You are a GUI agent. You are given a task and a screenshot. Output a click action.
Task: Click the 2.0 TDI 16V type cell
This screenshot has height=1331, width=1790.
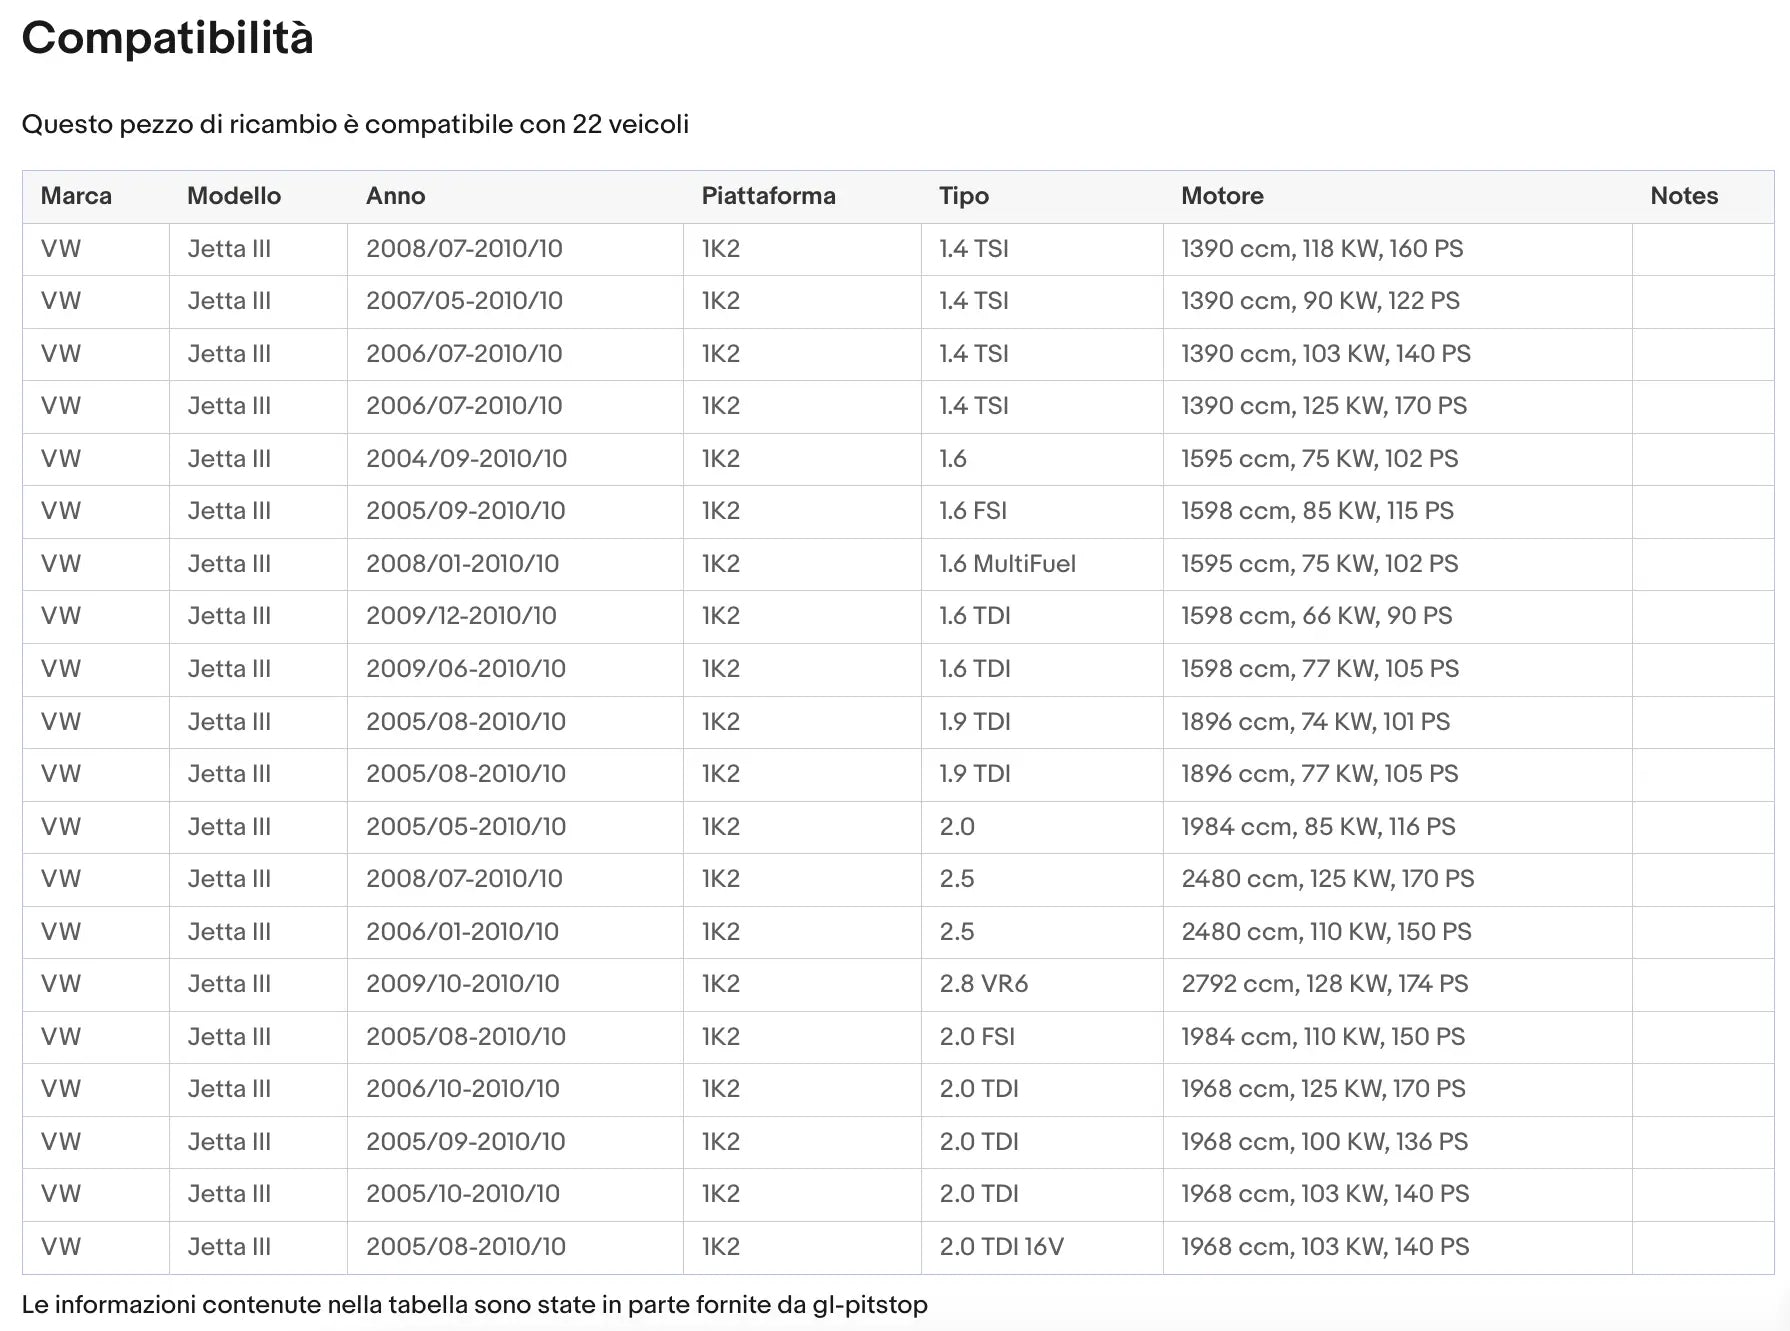[1001, 1247]
